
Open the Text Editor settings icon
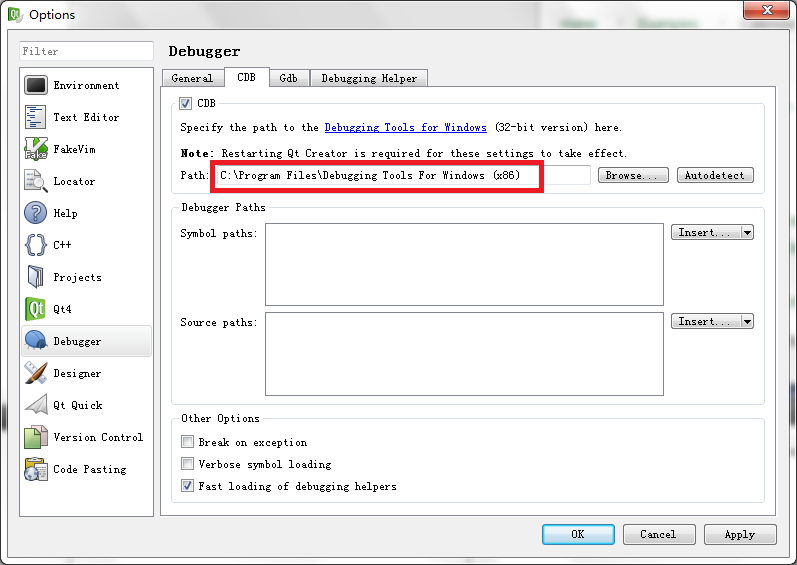tap(36, 118)
